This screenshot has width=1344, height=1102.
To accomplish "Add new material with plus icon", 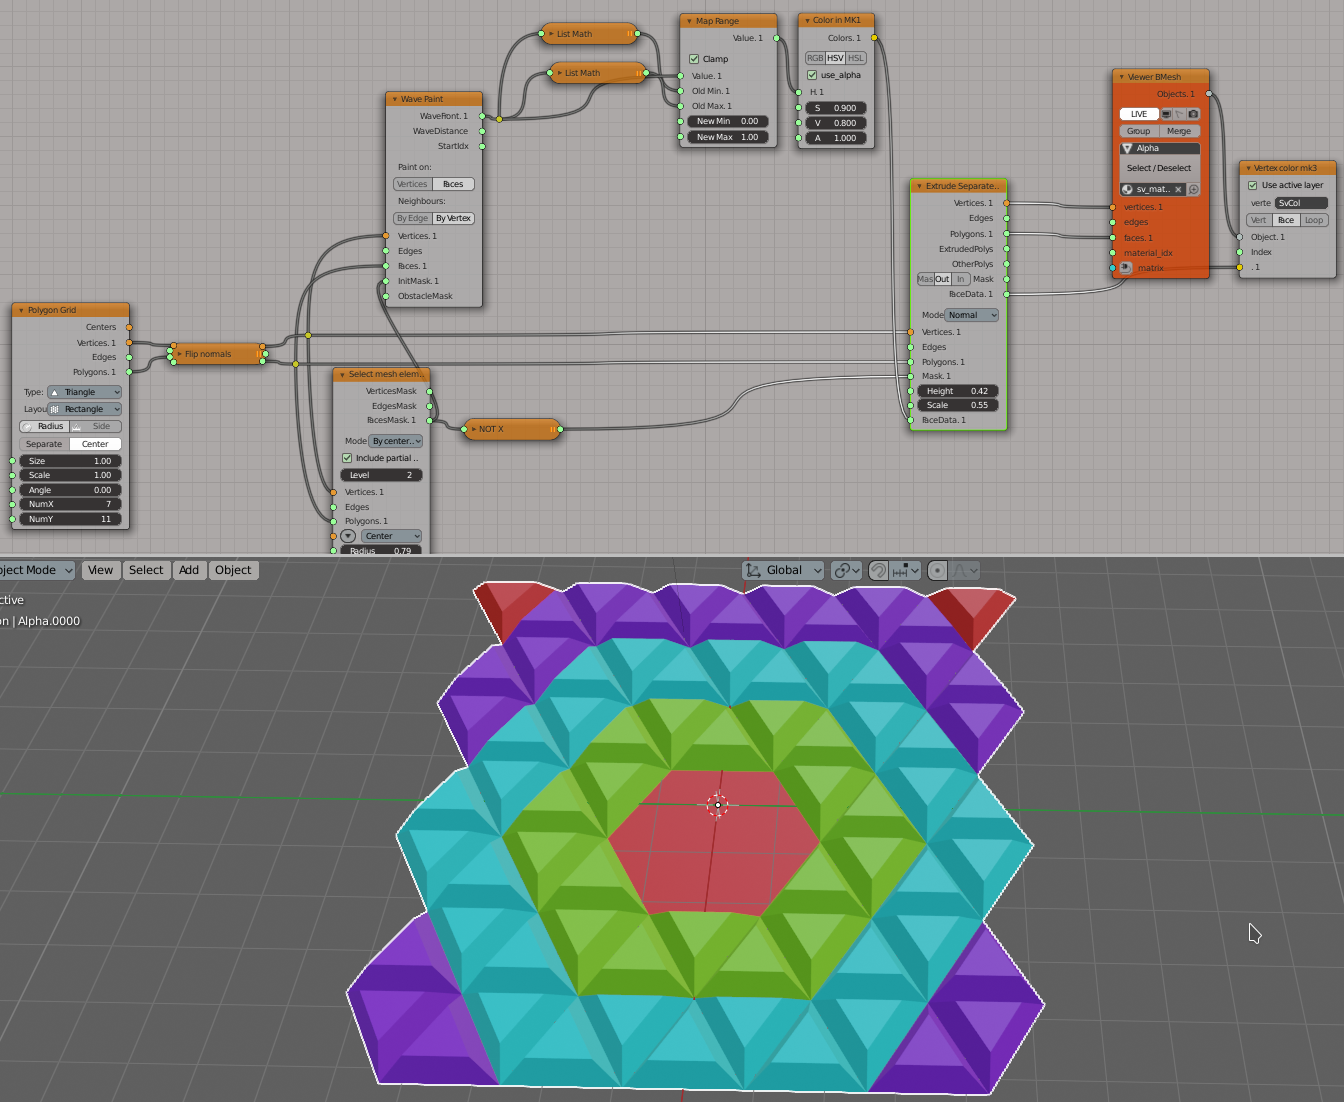I will [1193, 189].
